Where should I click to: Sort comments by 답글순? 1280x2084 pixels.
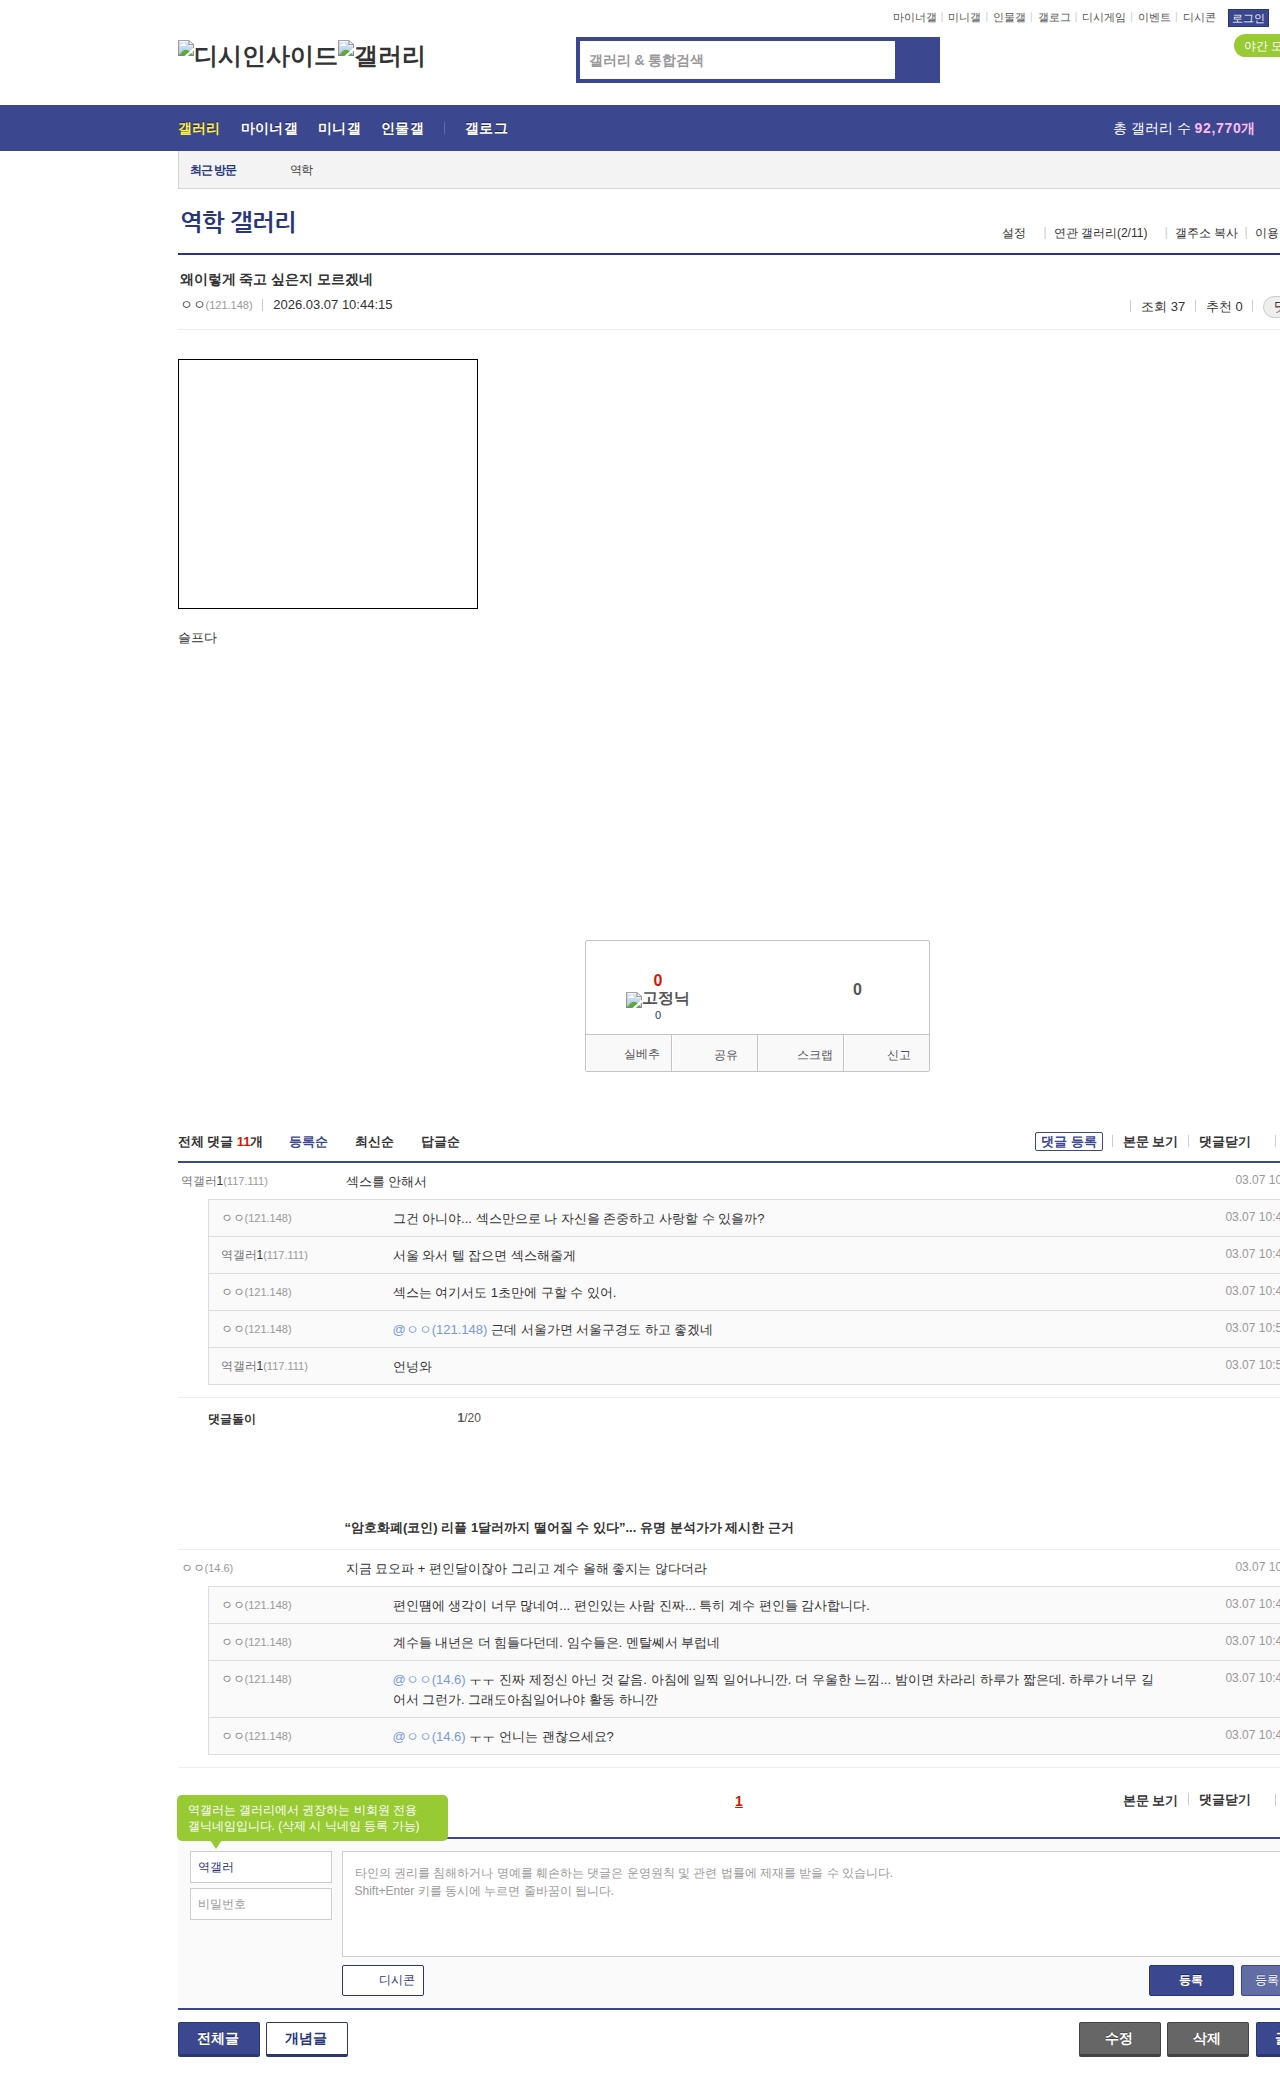440,1142
